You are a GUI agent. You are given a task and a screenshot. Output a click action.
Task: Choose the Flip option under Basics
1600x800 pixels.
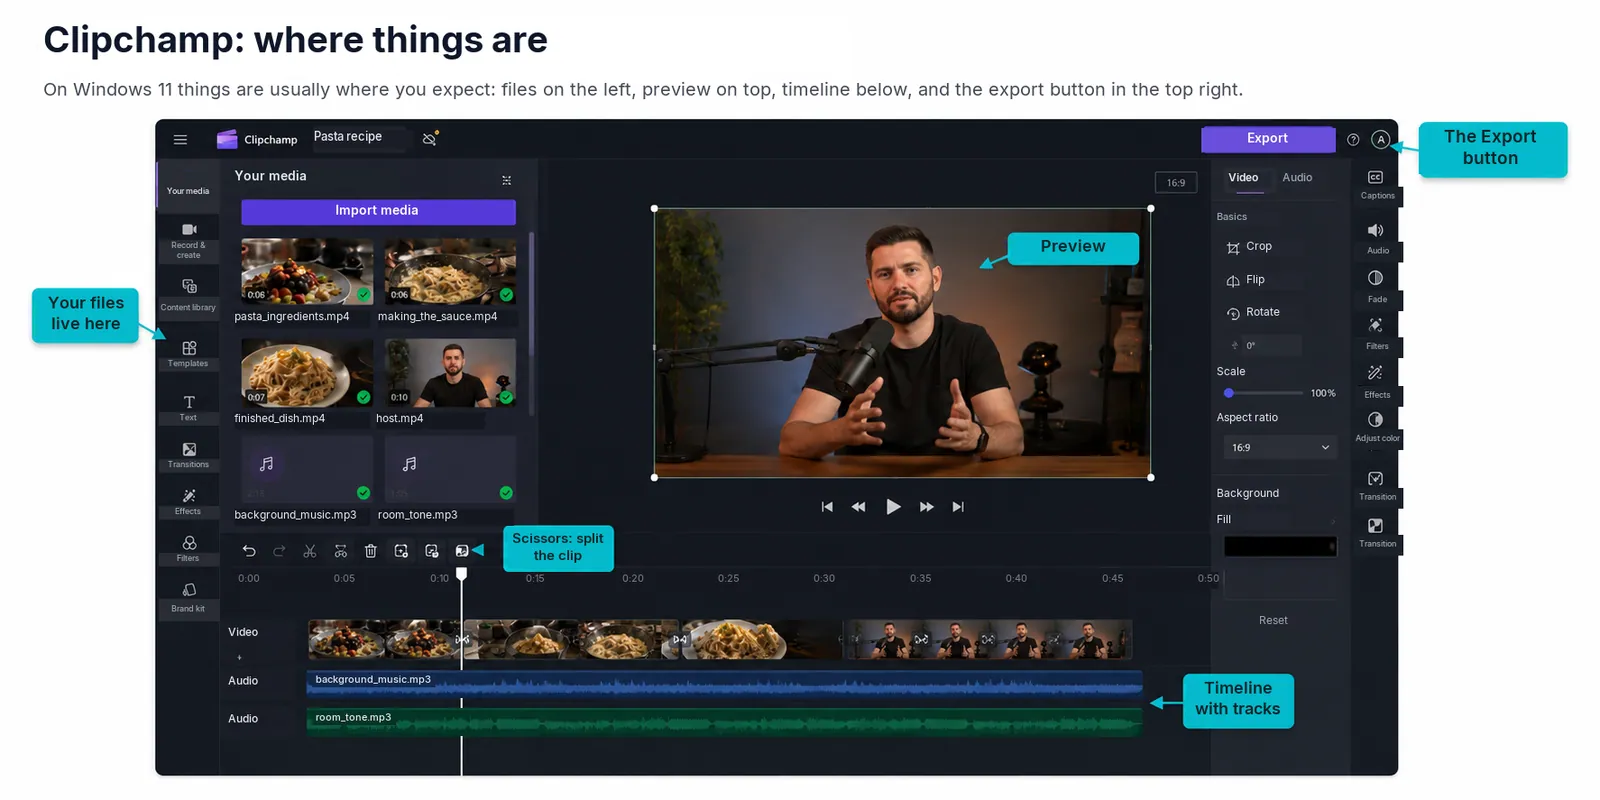tap(1246, 280)
